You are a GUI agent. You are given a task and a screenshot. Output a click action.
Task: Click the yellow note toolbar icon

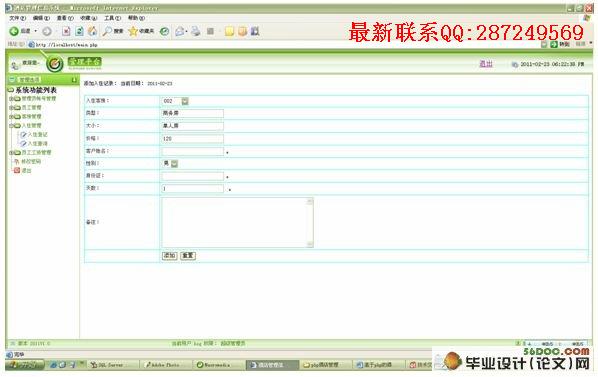(229, 31)
